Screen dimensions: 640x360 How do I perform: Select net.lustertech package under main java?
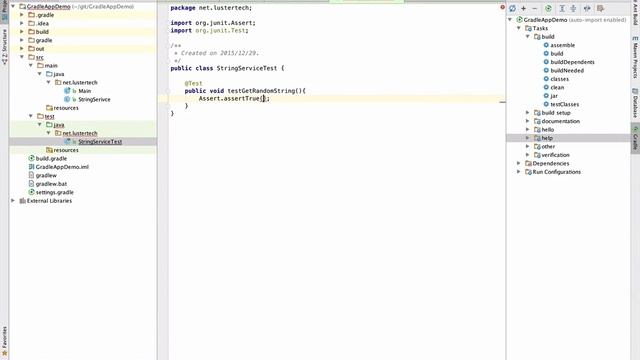click(80, 82)
